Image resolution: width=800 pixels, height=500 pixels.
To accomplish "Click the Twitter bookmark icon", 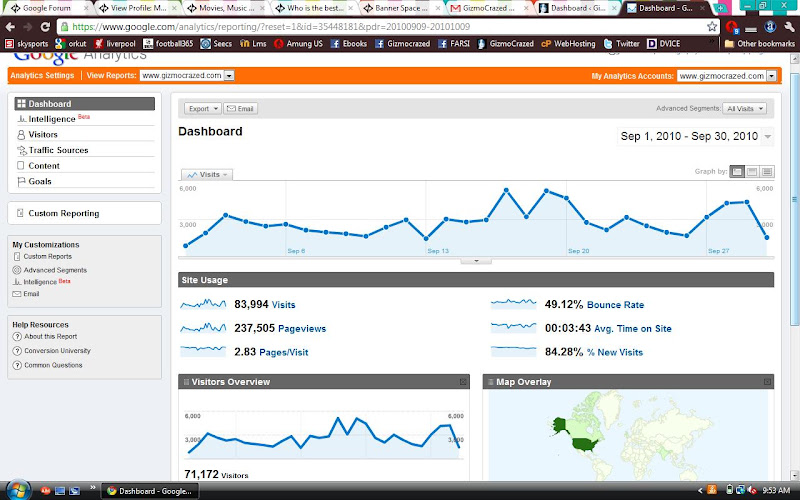I will [x=608, y=44].
